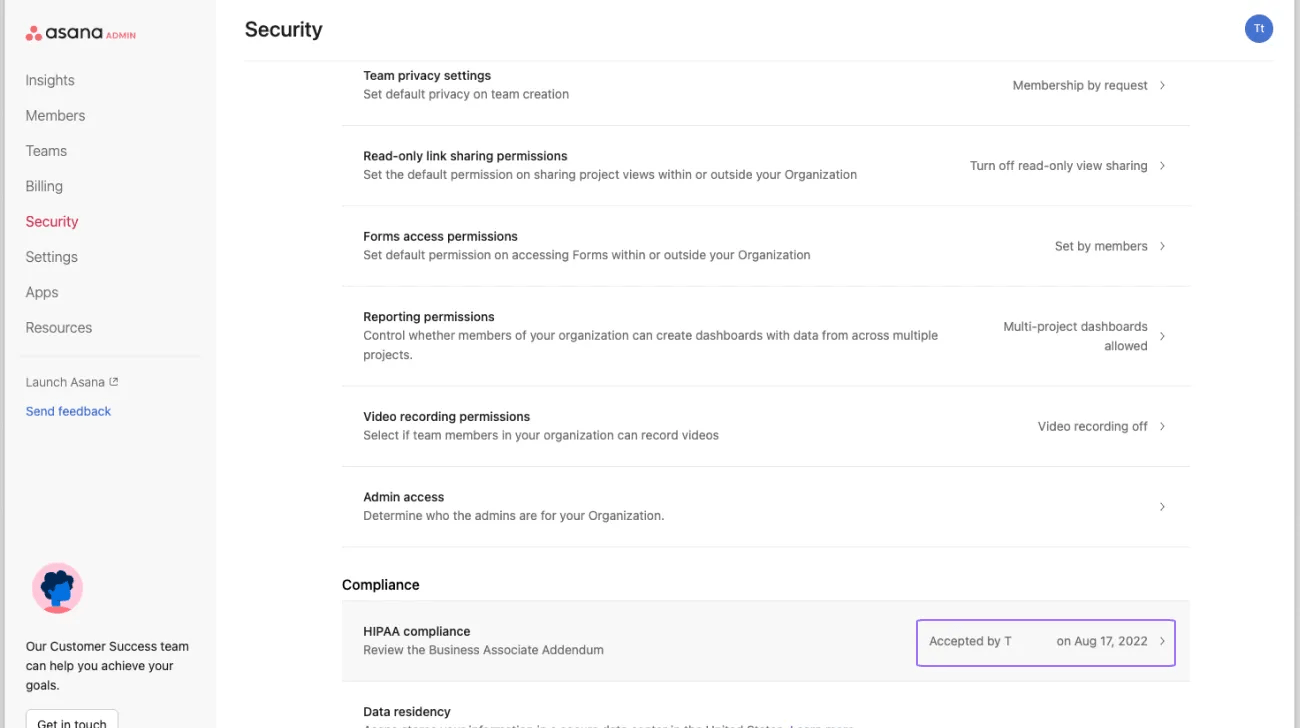Open Resources in the sidebar
This screenshot has height=728, width=1300.
click(x=58, y=328)
